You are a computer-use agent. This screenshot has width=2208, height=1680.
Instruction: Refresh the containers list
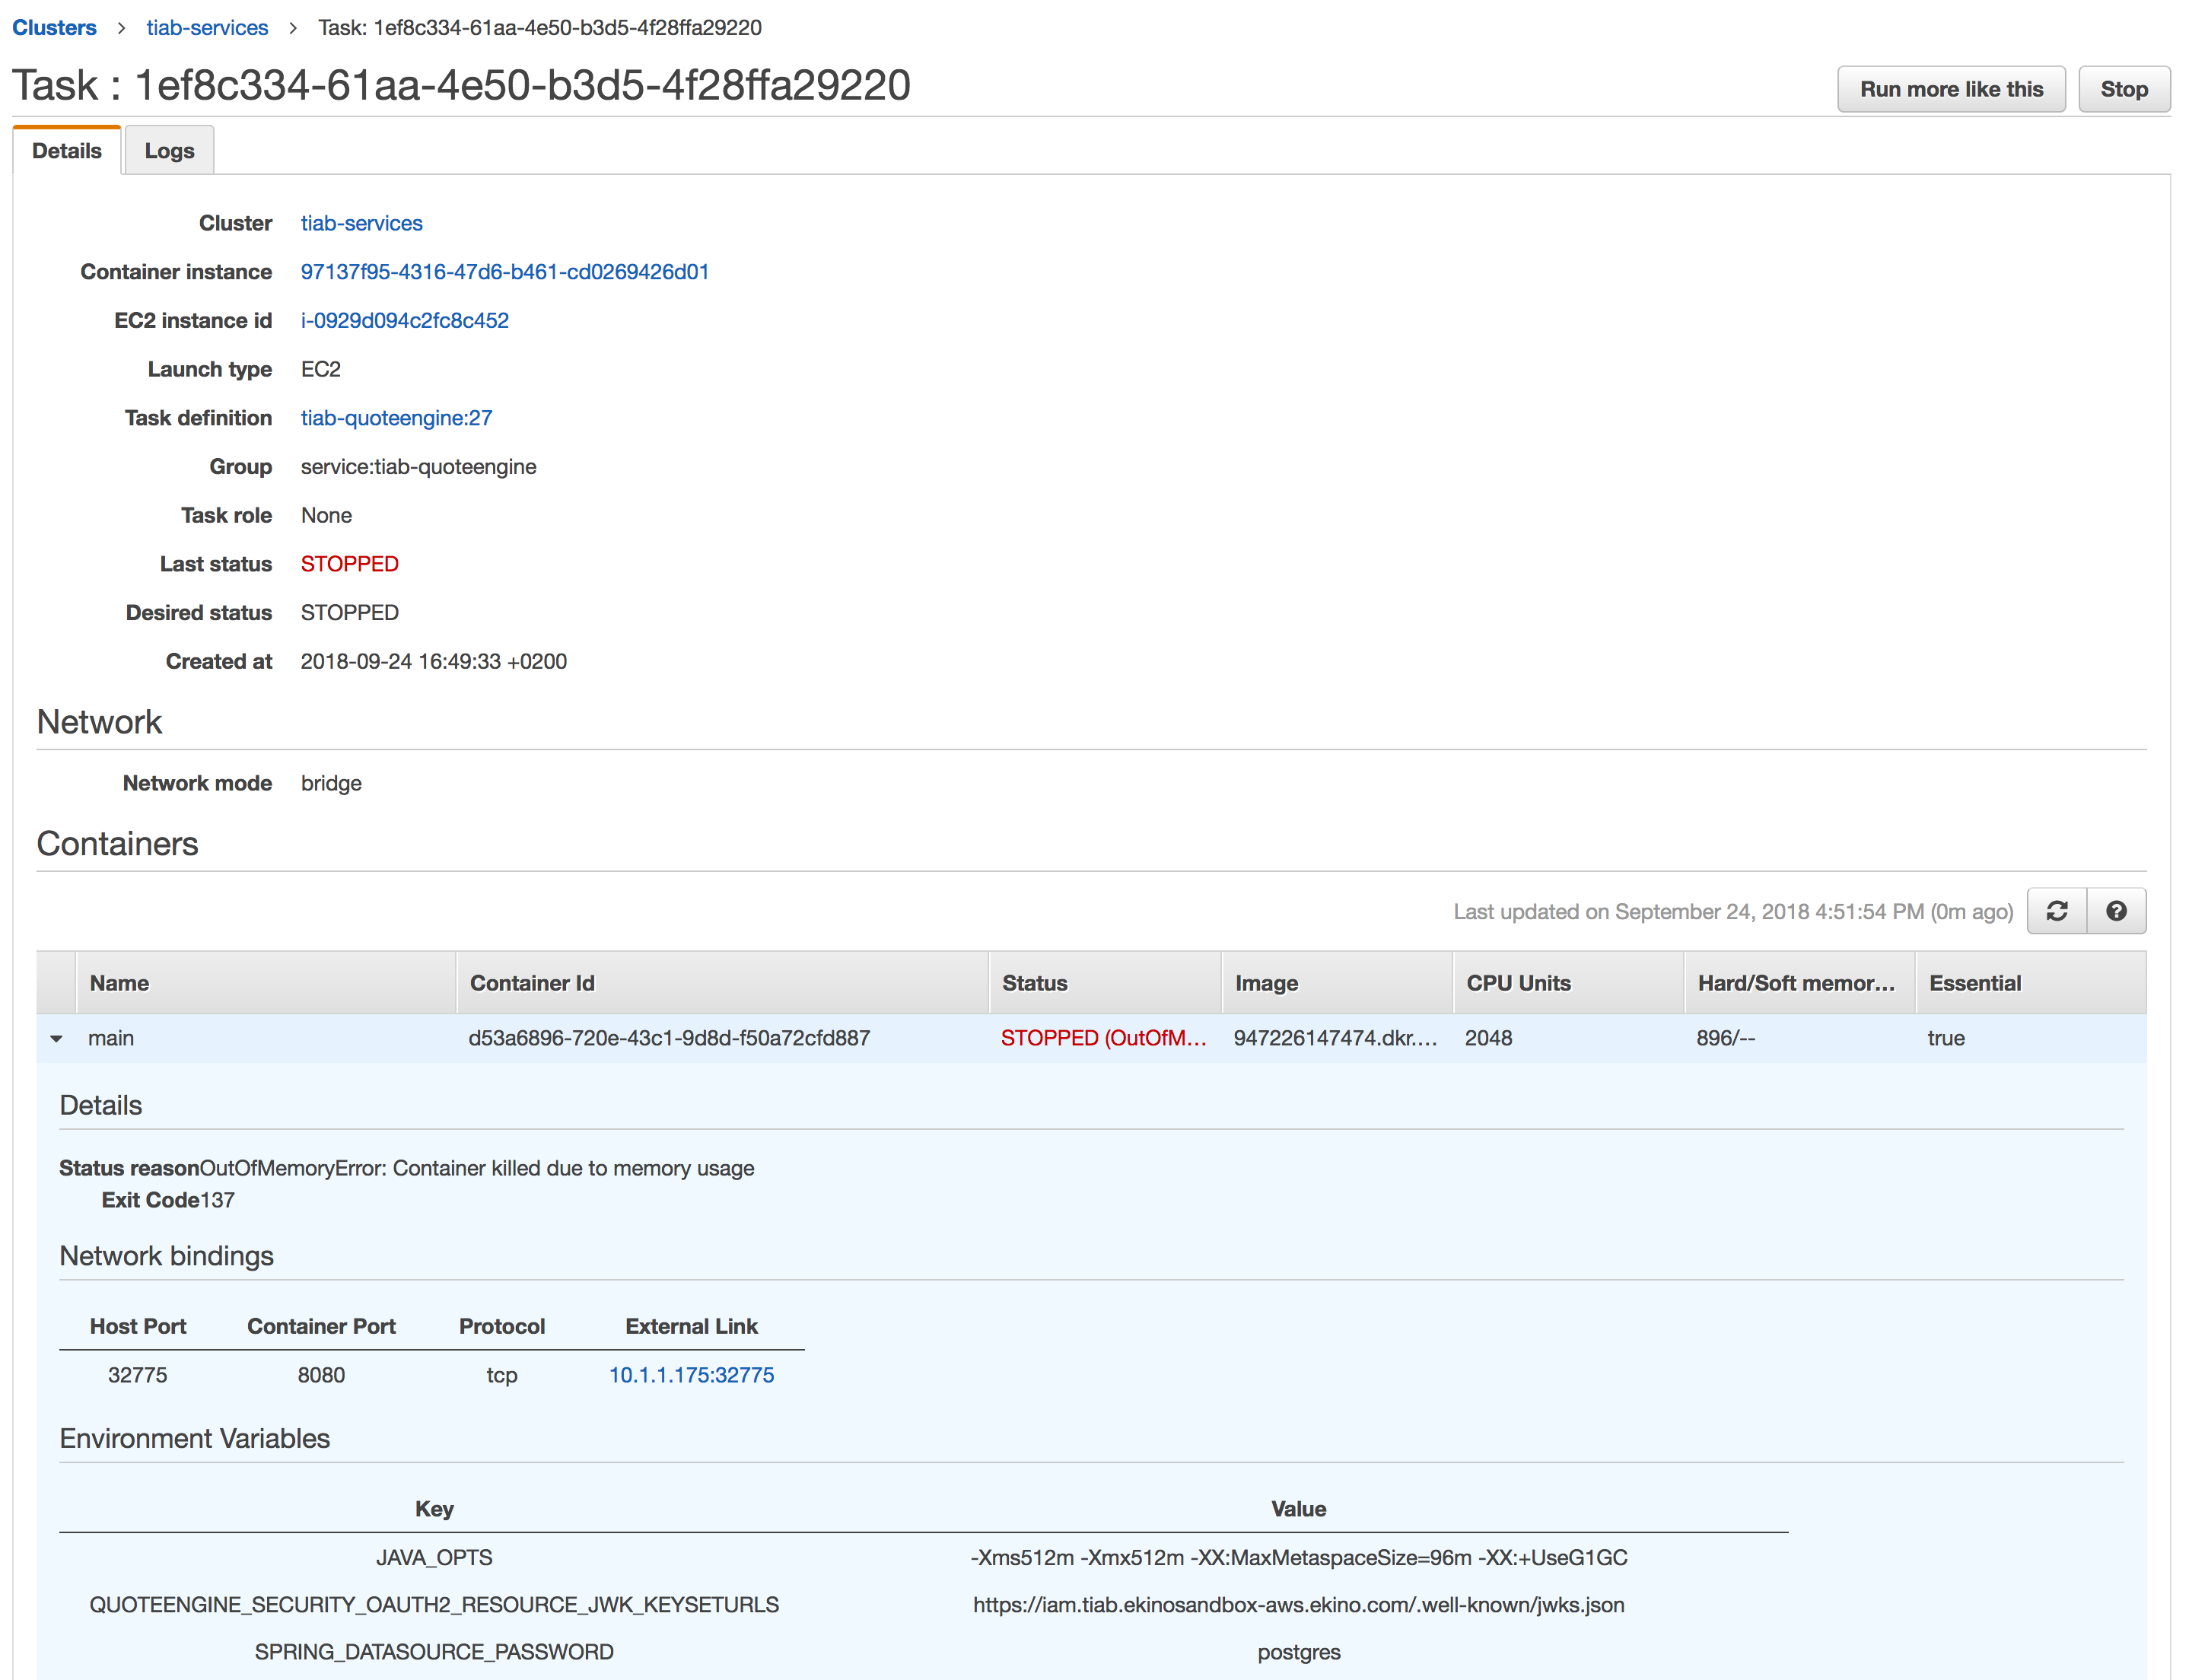[2056, 911]
